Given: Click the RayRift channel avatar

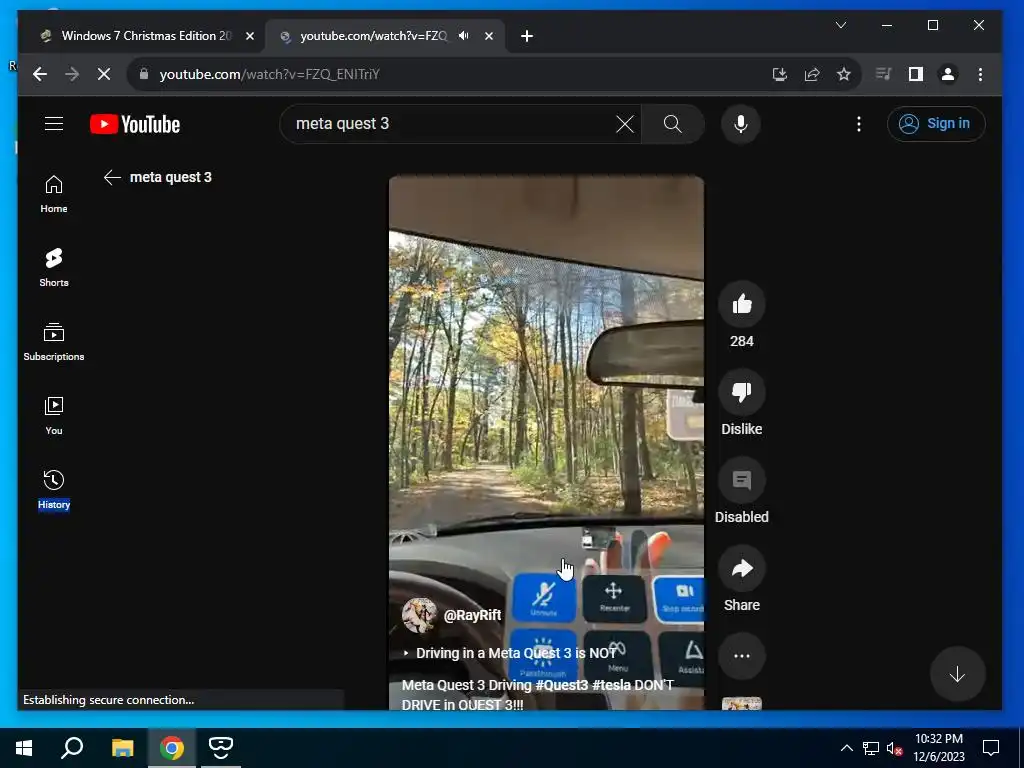Looking at the screenshot, I should tap(419, 615).
